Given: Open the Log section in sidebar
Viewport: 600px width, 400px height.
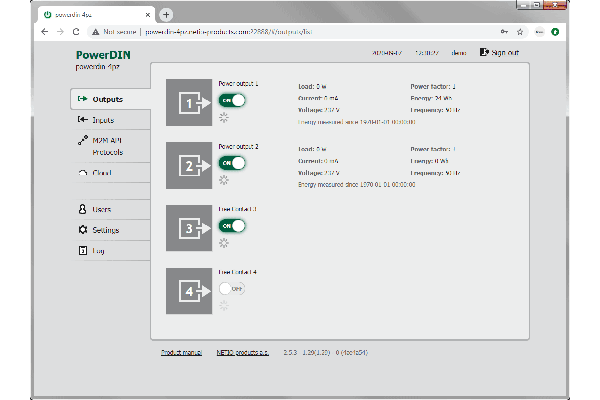Looking at the screenshot, I should click(111, 251).
